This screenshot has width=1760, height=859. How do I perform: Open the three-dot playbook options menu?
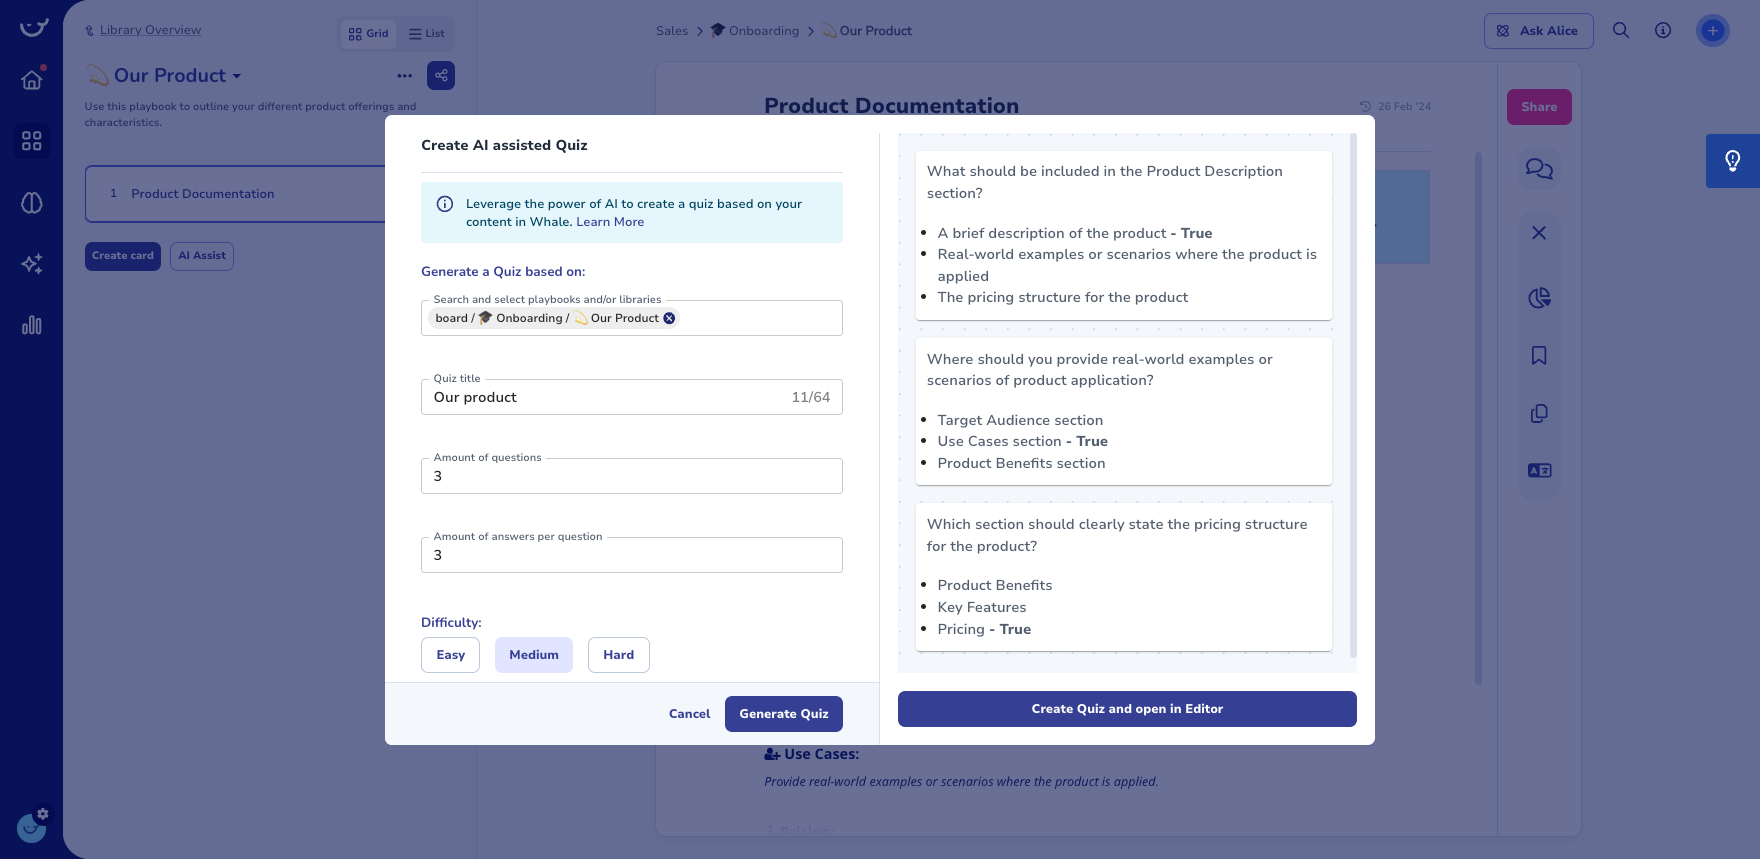point(404,76)
